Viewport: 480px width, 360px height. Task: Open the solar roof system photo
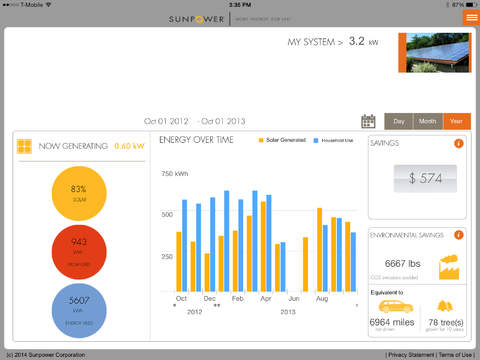[x=435, y=52]
